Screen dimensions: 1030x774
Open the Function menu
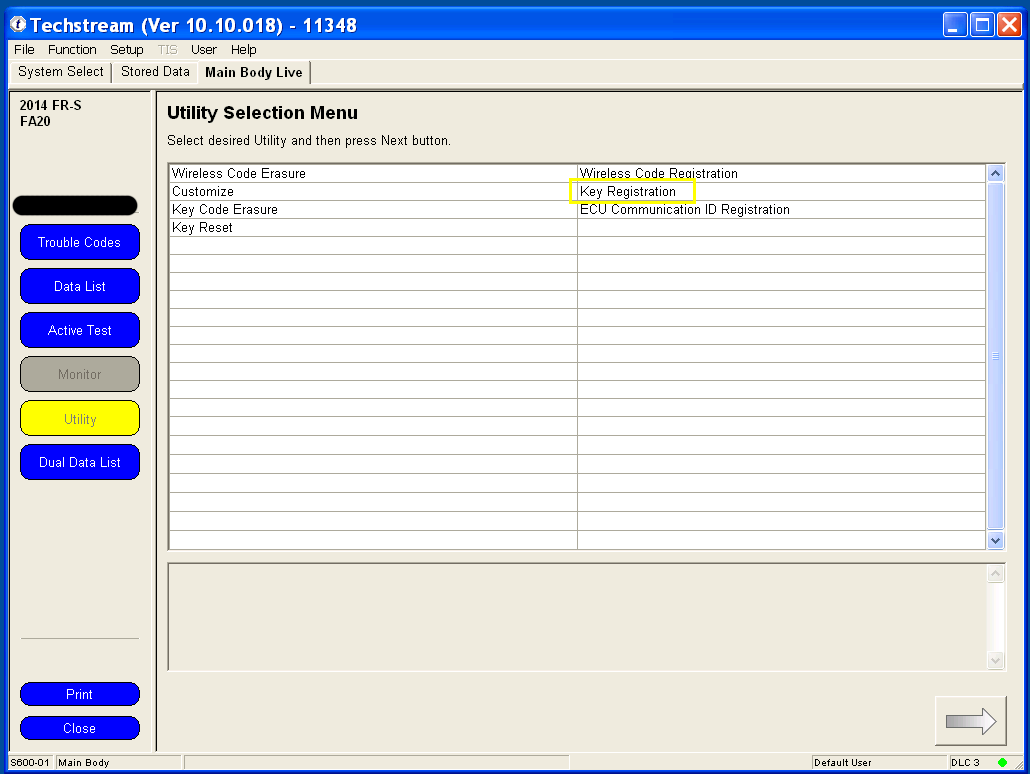point(72,50)
